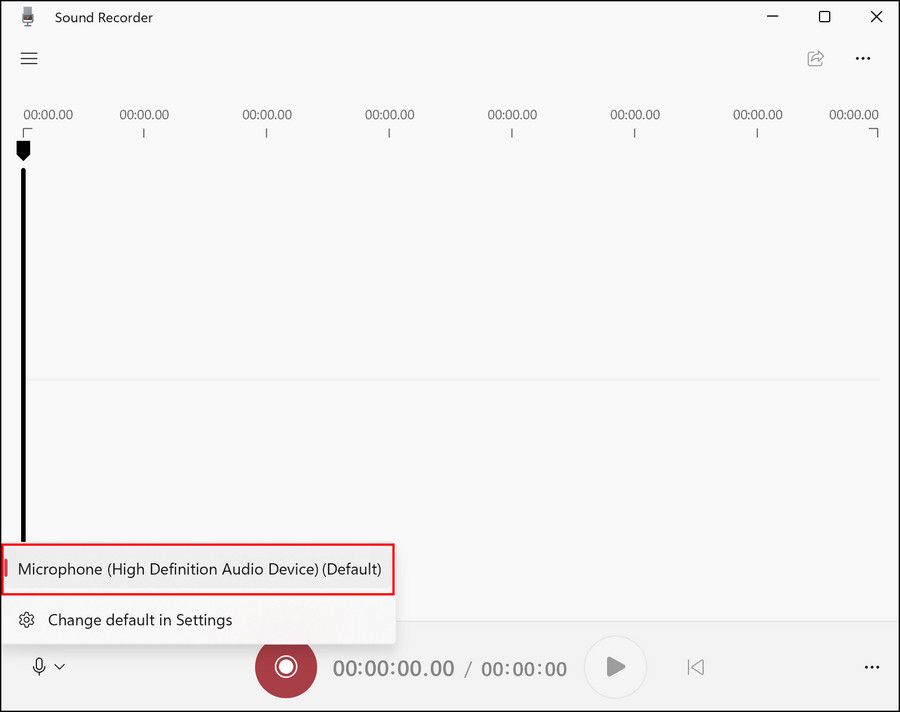Choose Change default in Settings

(x=139, y=620)
